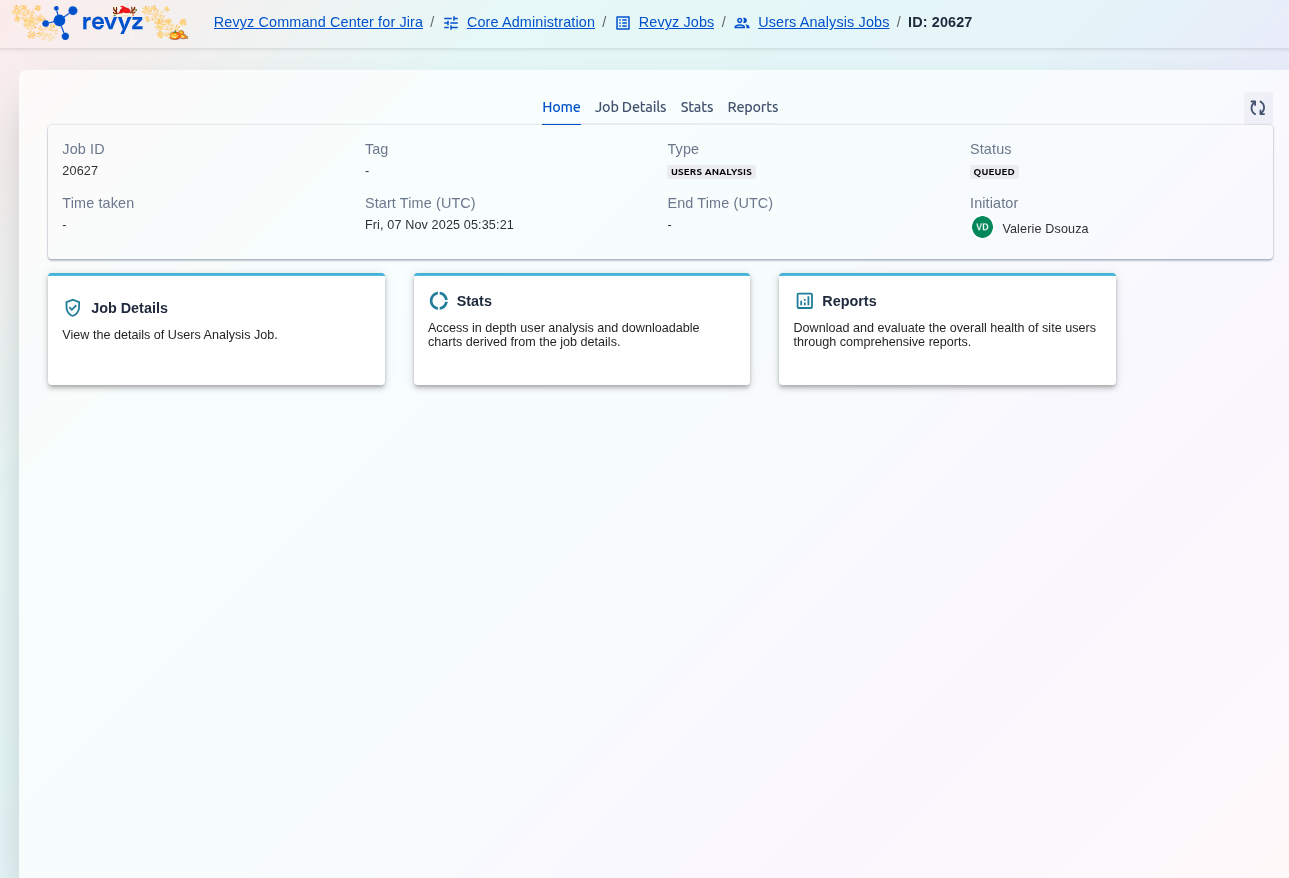This screenshot has height=878, width=1289.
Task: Select the Reports tab
Action: 752,107
